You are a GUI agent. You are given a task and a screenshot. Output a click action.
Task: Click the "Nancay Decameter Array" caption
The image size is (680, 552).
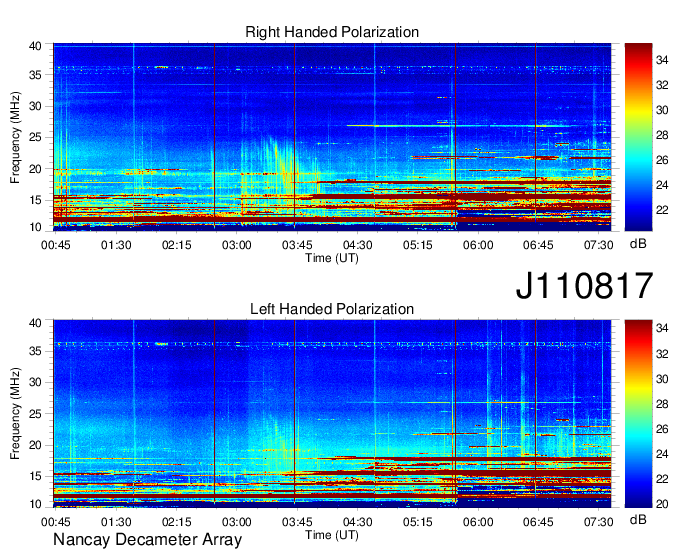pos(147,540)
